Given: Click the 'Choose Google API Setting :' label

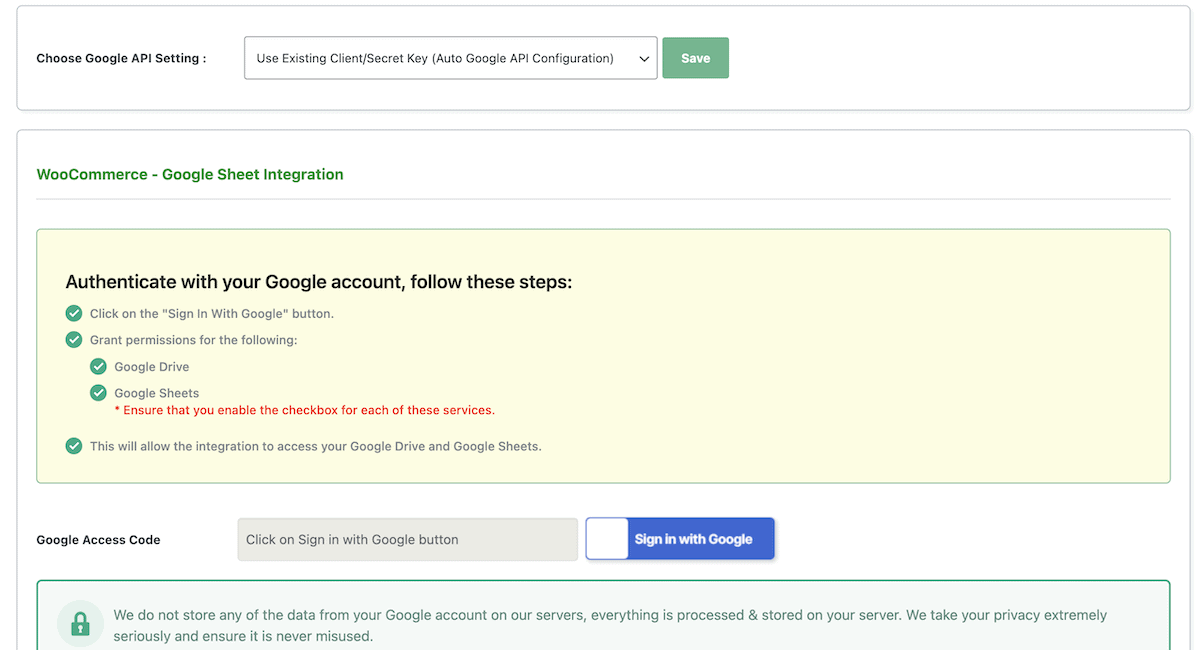Looking at the screenshot, I should [x=121, y=58].
